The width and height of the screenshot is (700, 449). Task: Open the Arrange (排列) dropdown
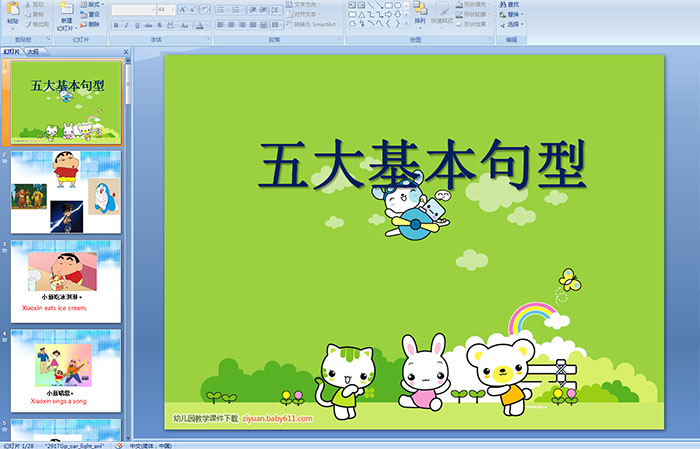click(x=420, y=13)
